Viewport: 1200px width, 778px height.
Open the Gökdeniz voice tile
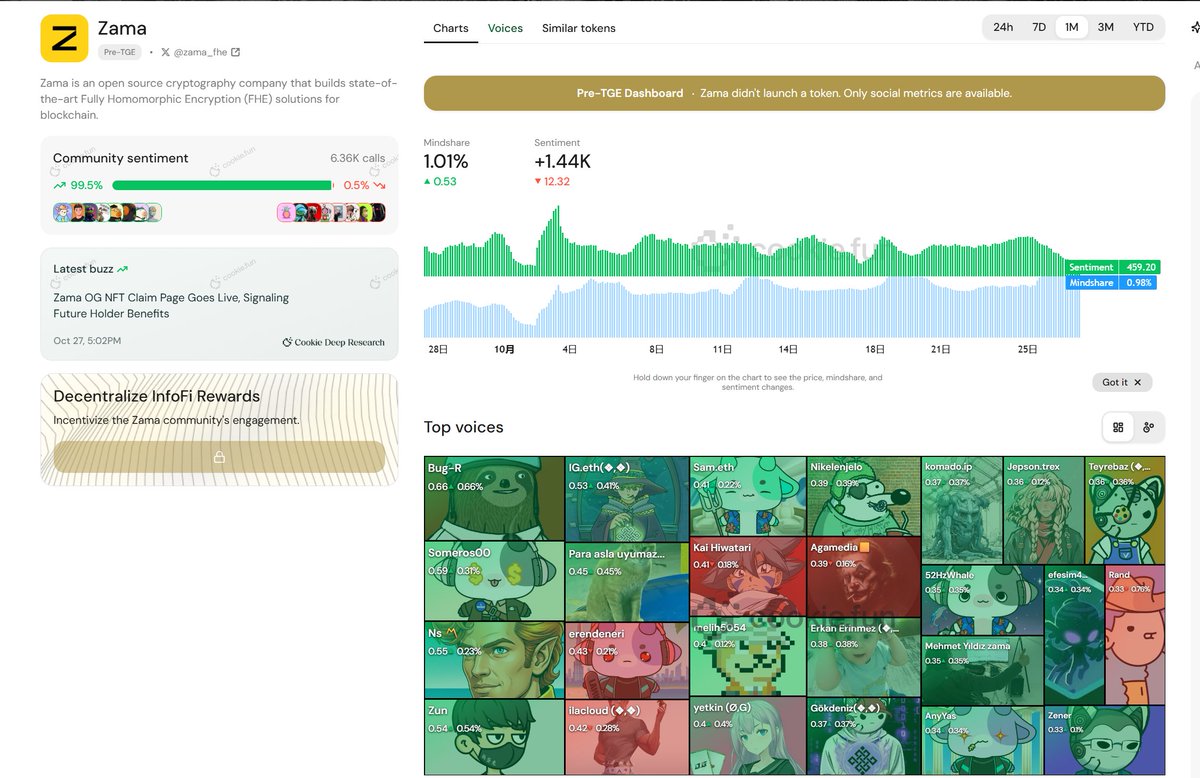[x=864, y=737]
